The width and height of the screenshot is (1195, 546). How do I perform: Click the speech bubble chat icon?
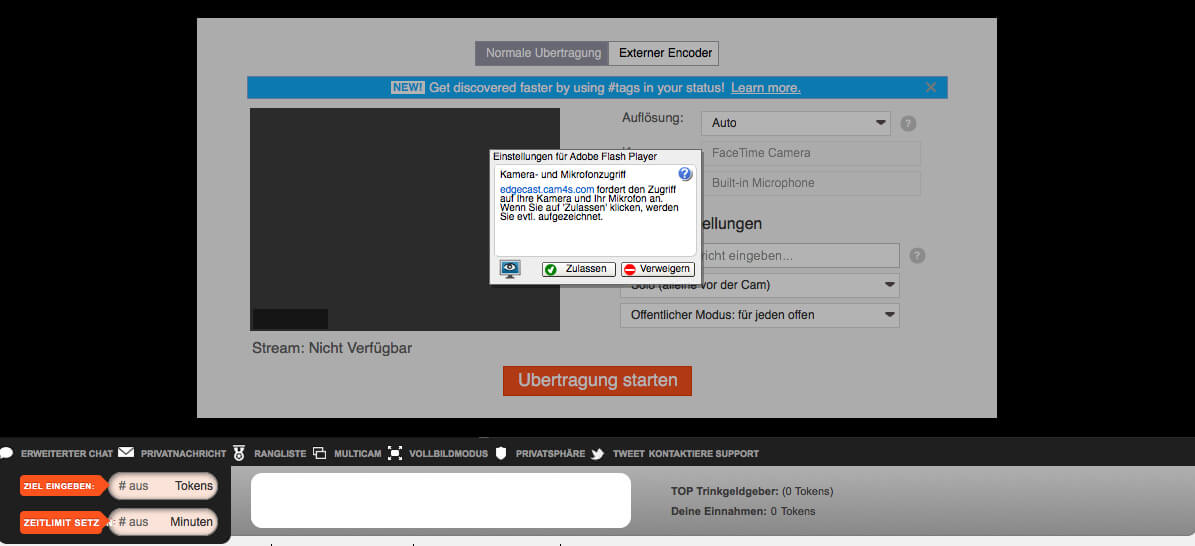click(x=7, y=453)
